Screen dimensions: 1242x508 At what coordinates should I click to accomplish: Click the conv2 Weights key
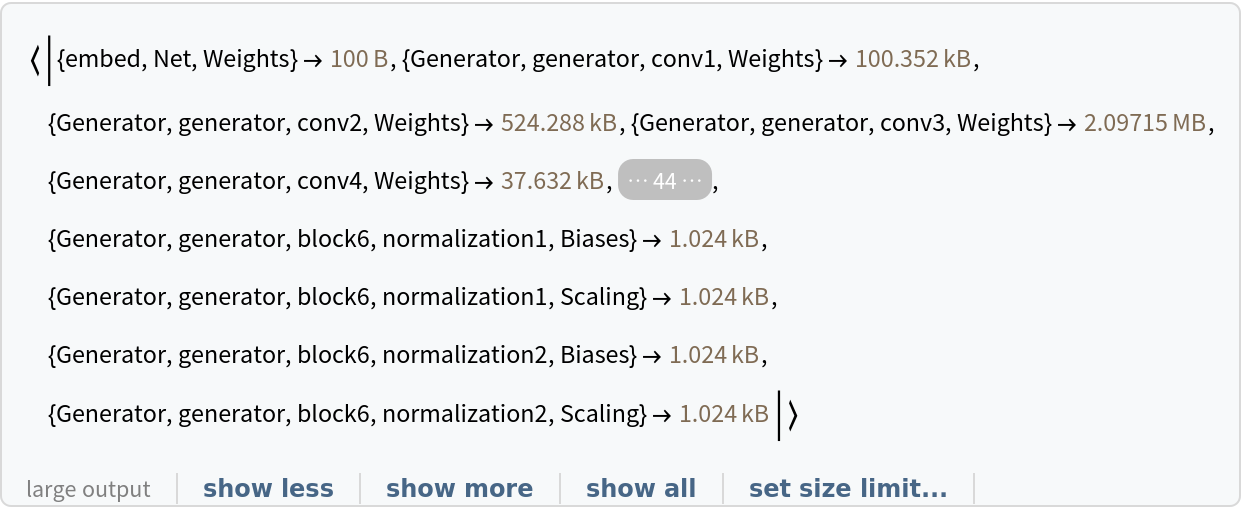click(257, 123)
